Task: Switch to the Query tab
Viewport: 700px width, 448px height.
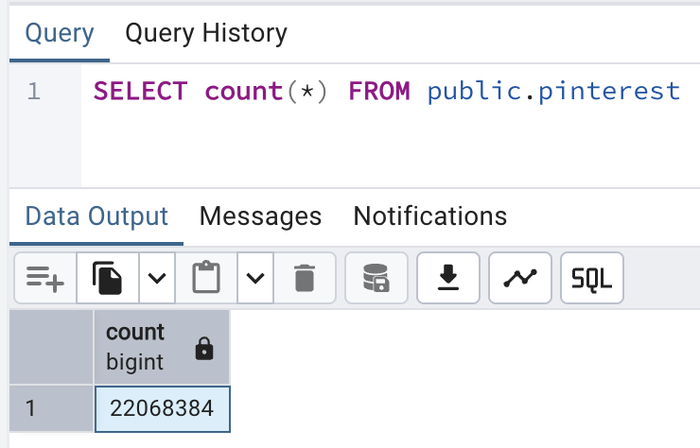Action: [x=60, y=33]
